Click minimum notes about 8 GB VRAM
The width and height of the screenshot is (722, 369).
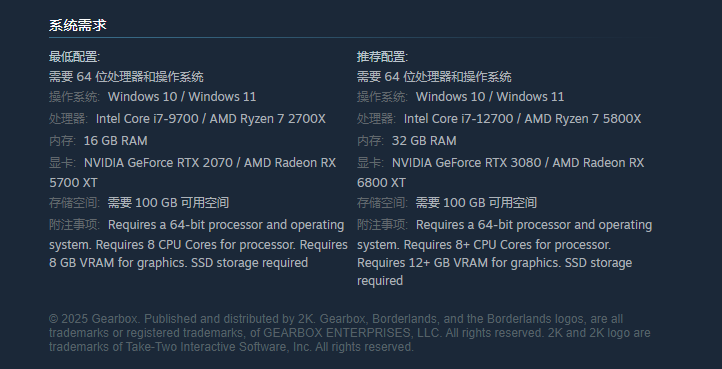click(x=178, y=263)
